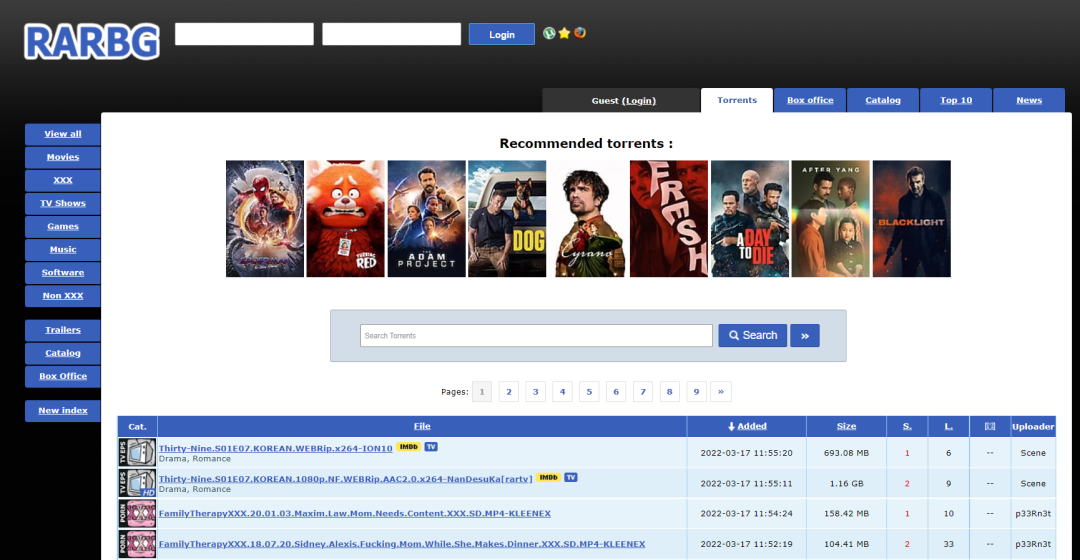The width and height of the screenshot is (1080, 560).
Task: Switch to the Torrents tab
Action: click(x=737, y=100)
